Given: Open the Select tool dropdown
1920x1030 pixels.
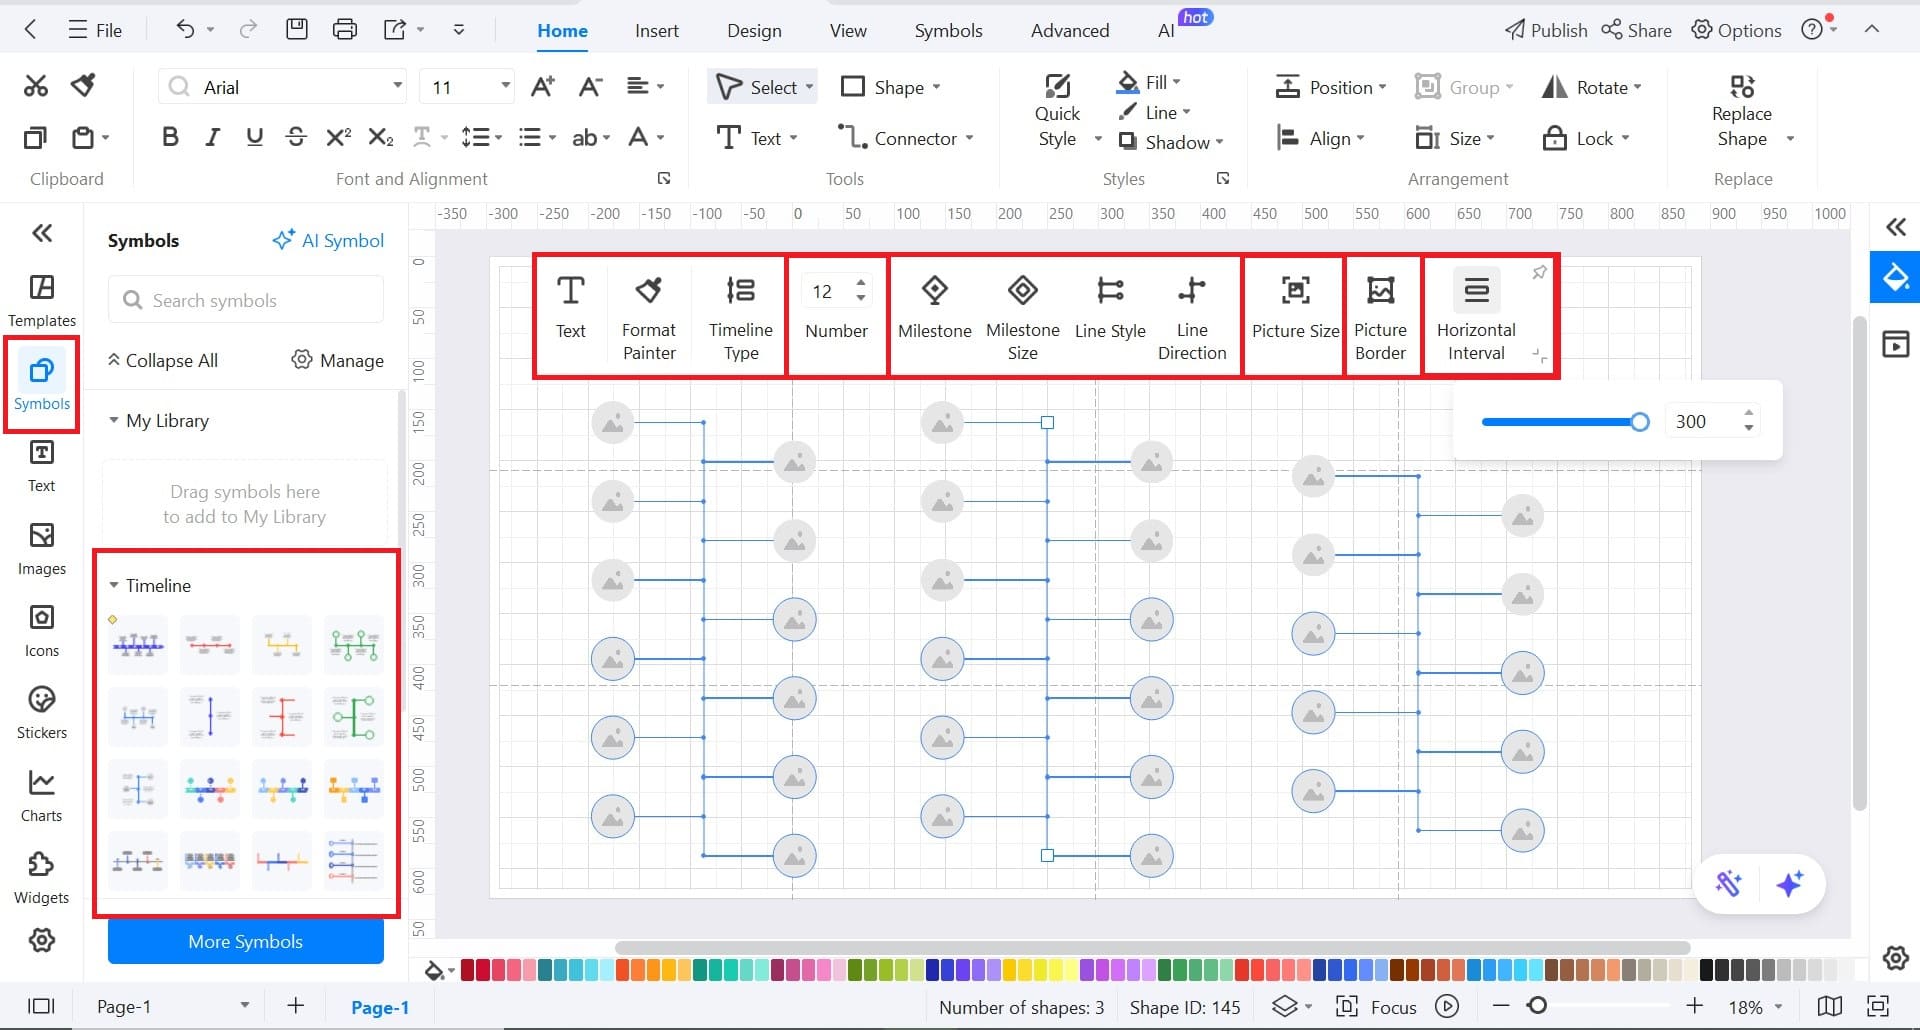Looking at the screenshot, I should coord(809,87).
